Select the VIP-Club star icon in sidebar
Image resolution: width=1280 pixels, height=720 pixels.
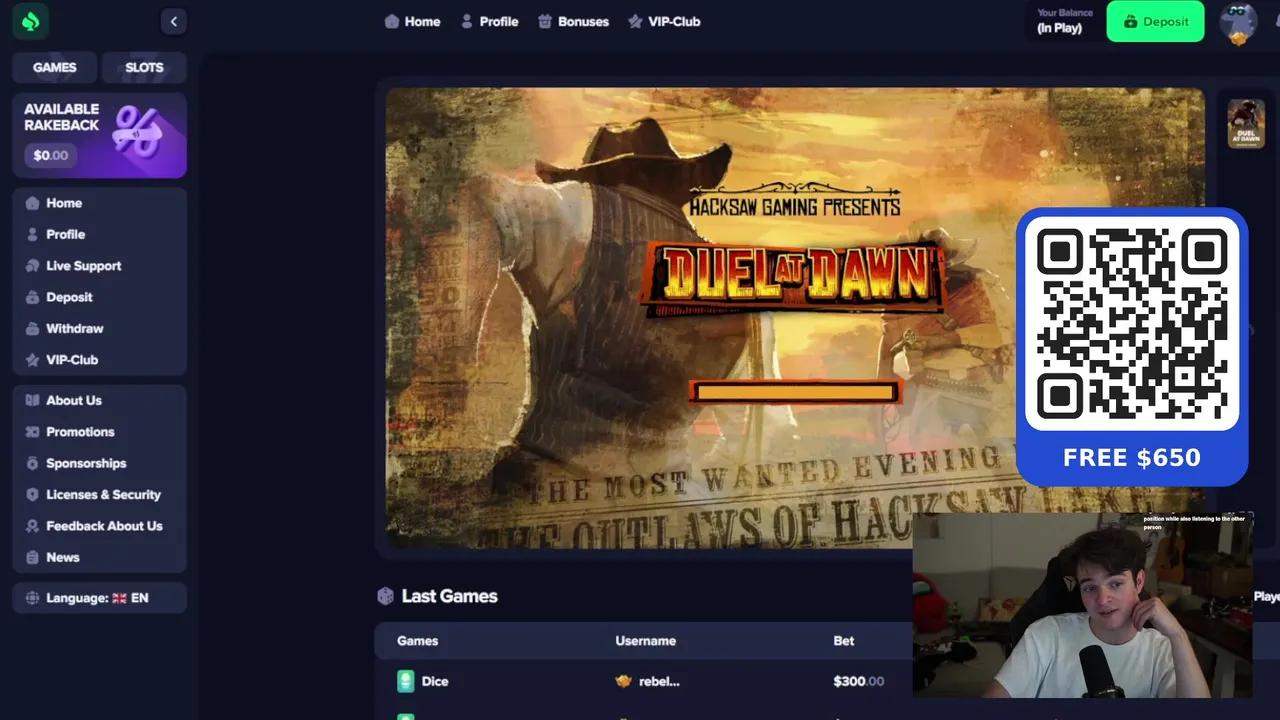[x=34, y=359]
